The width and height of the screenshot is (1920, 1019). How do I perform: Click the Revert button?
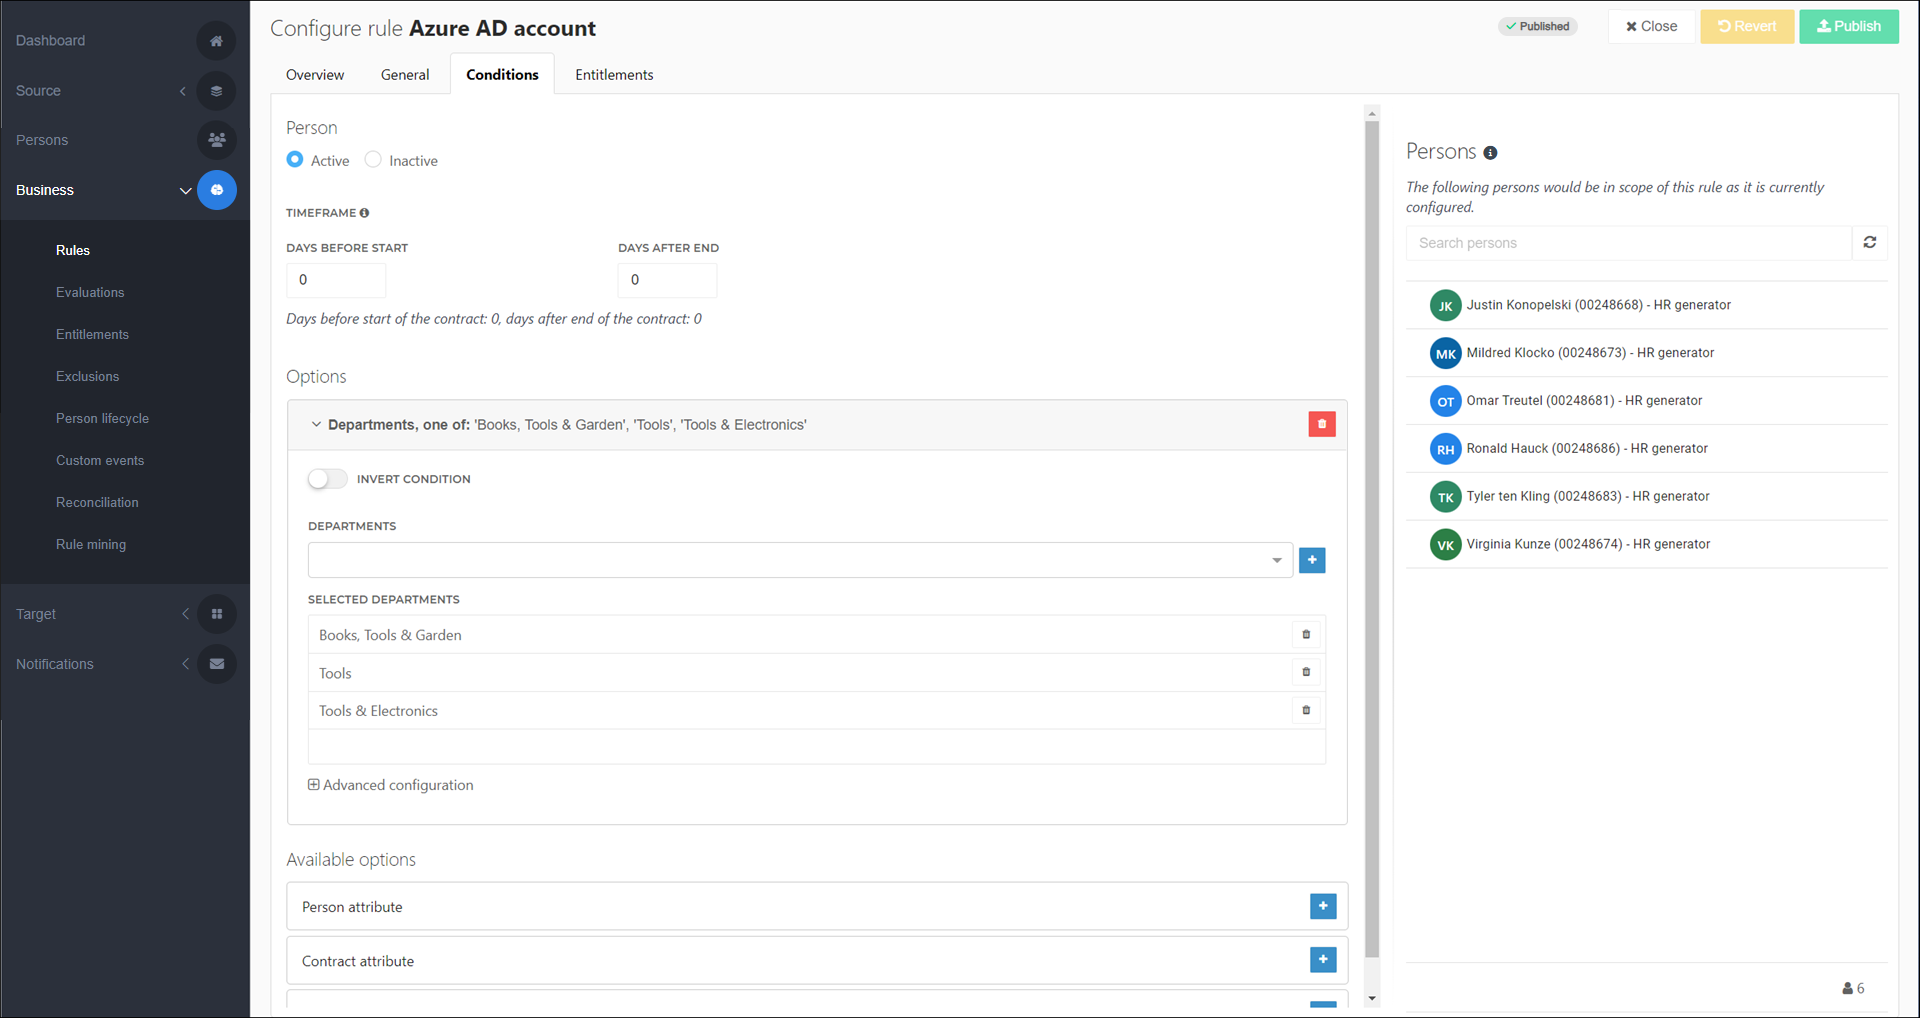coord(1747,27)
